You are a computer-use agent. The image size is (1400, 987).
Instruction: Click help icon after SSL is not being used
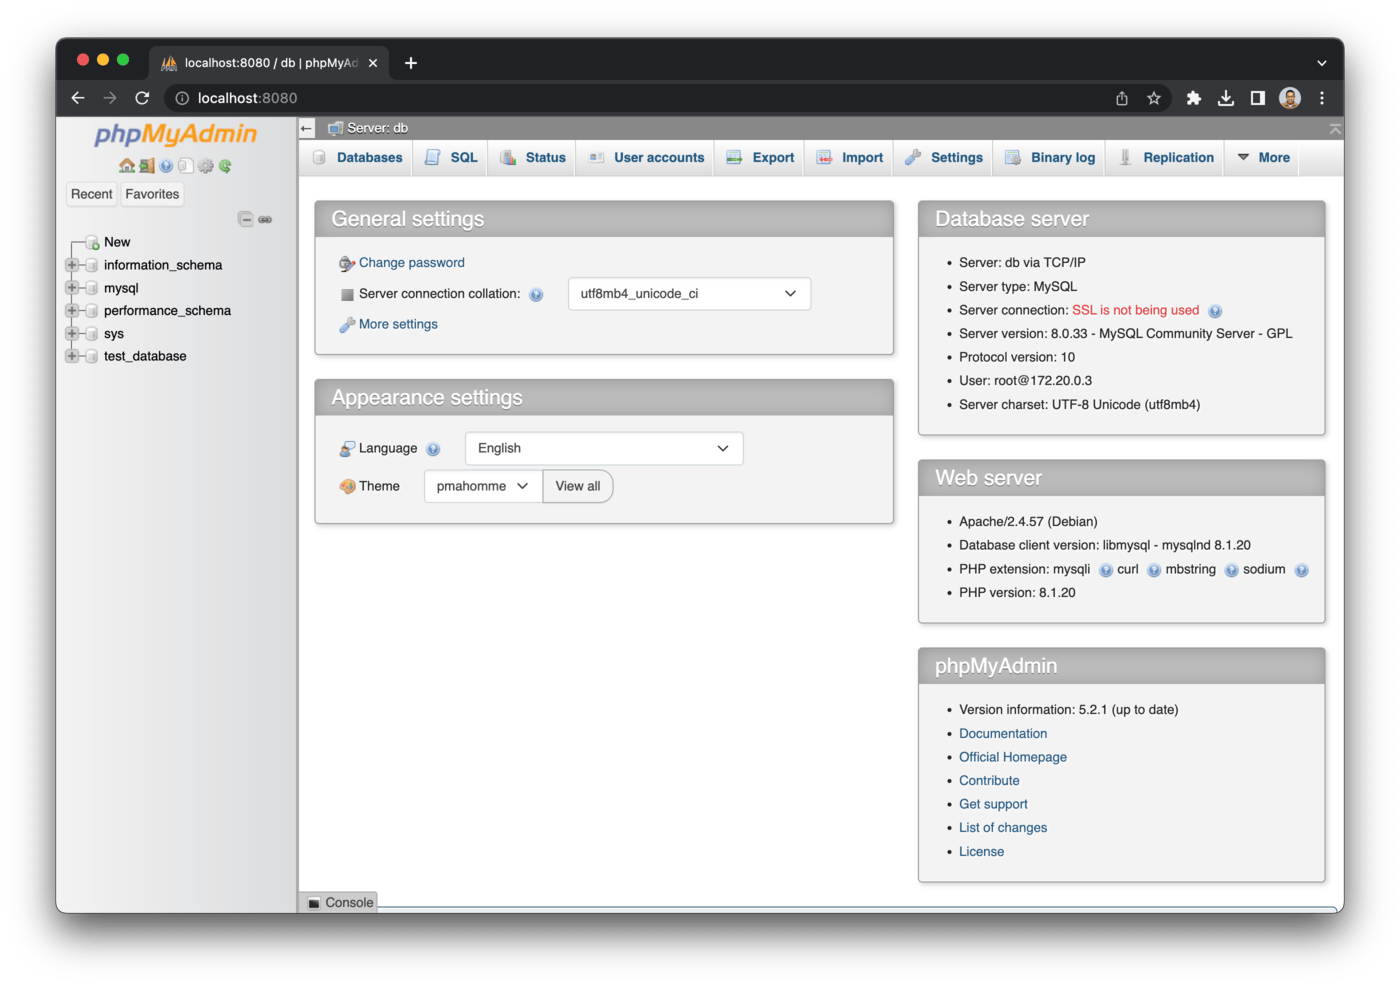[1215, 311]
